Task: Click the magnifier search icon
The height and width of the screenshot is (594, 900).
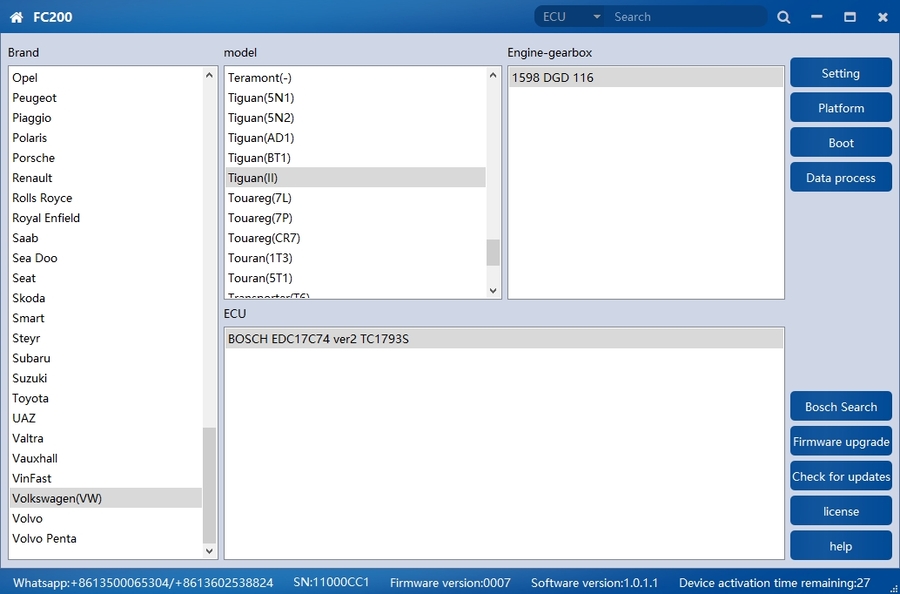Action: pos(783,17)
